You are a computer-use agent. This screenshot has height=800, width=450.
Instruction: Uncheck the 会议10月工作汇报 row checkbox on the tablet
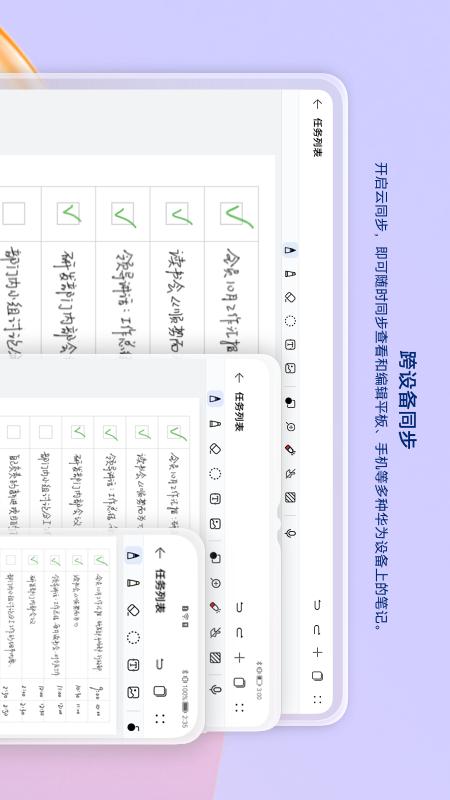233,214
